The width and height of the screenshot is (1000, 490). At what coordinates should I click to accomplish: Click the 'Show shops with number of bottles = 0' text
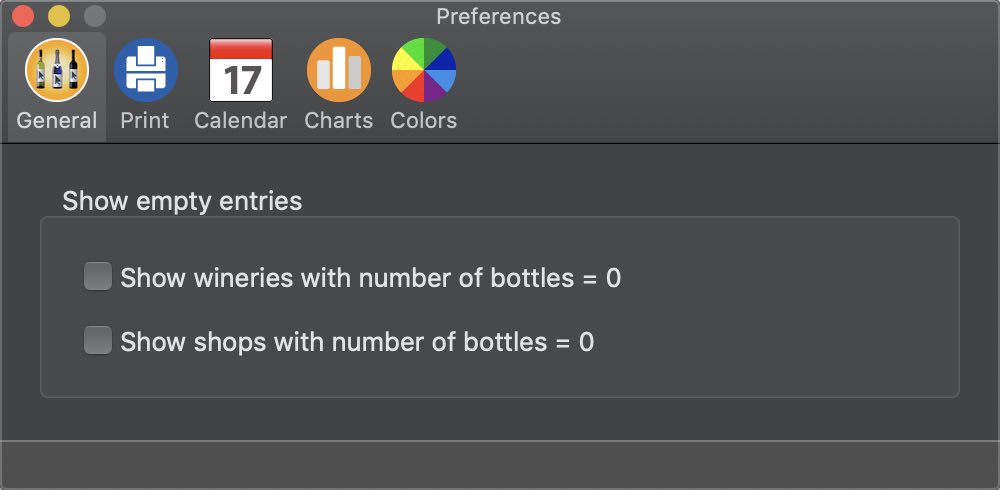(357, 342)
